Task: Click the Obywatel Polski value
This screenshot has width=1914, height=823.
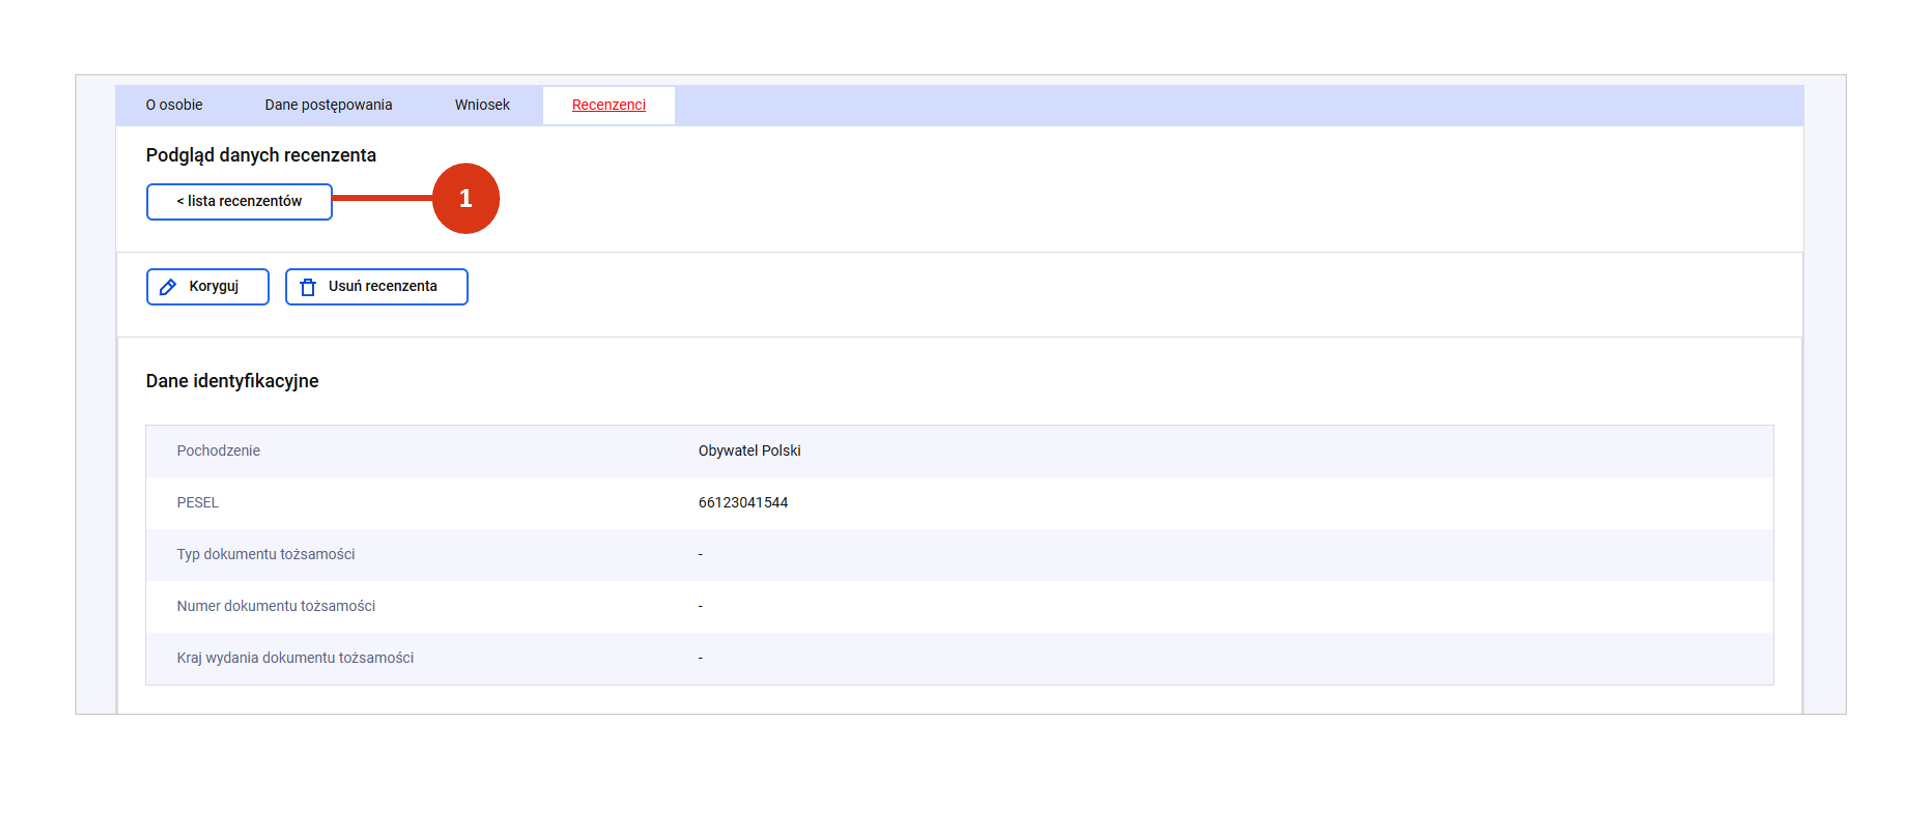Action: (x=749, y=451)
